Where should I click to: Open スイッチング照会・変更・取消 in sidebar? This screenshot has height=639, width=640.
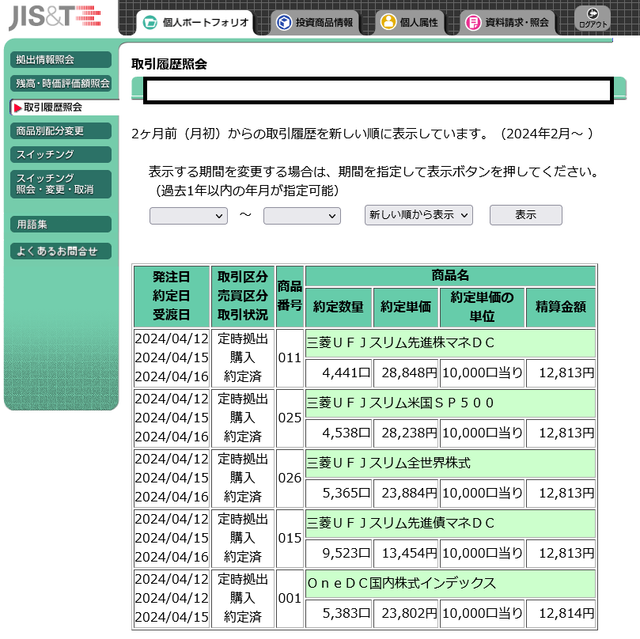click(61, 184)
